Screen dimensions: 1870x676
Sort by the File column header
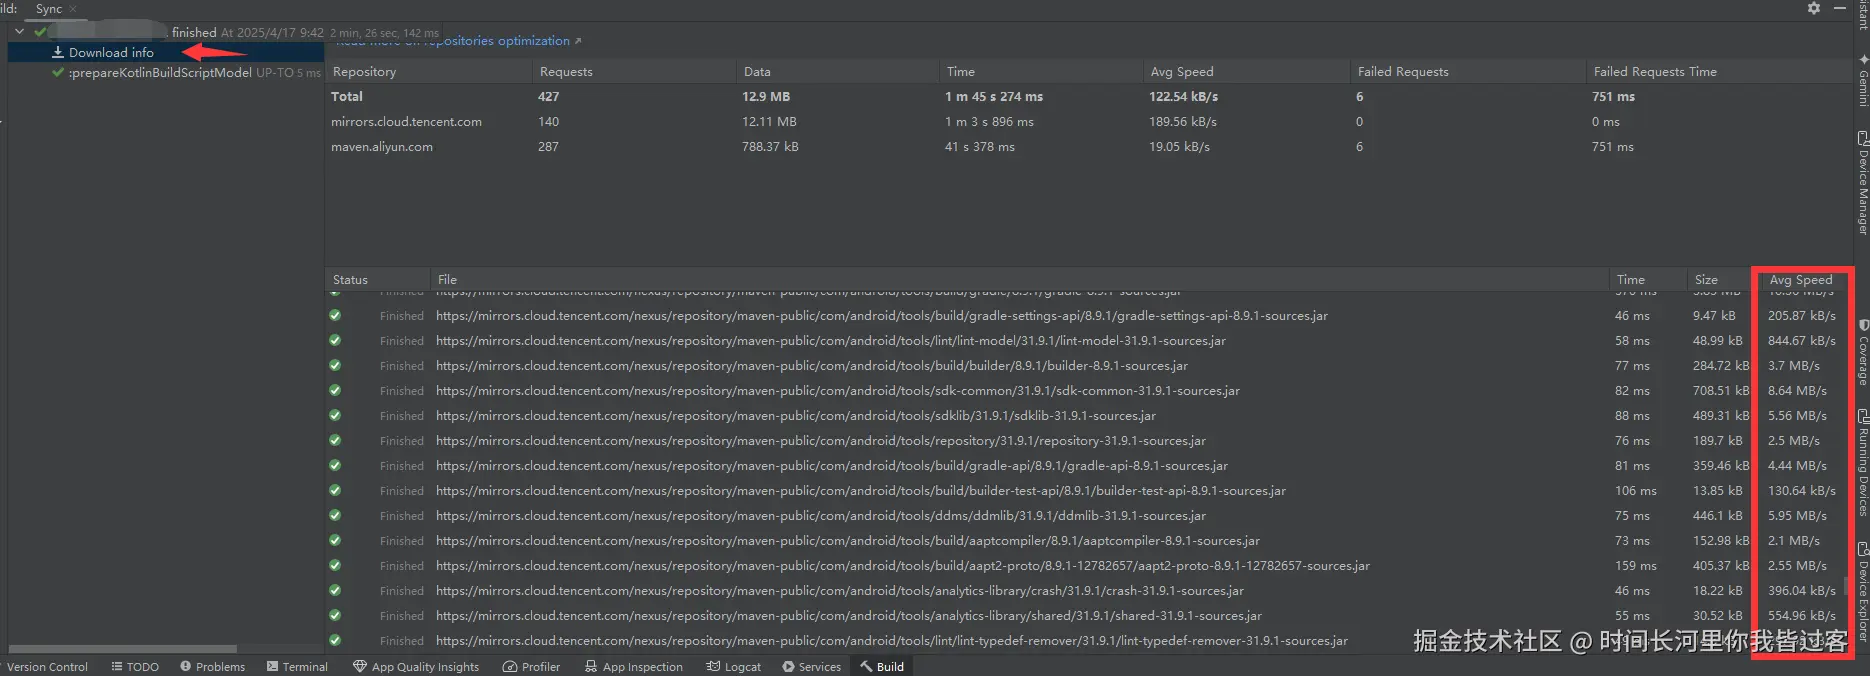pos(447,280)
